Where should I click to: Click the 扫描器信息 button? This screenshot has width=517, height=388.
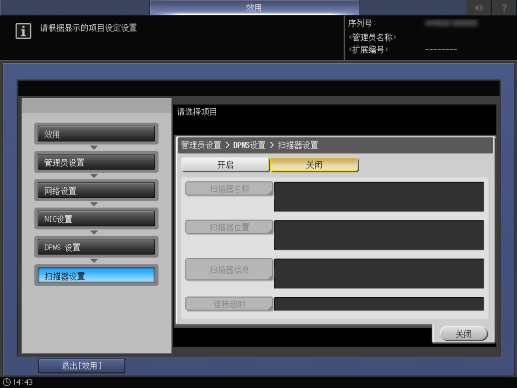pyautogui.click(x=229, y=269)
